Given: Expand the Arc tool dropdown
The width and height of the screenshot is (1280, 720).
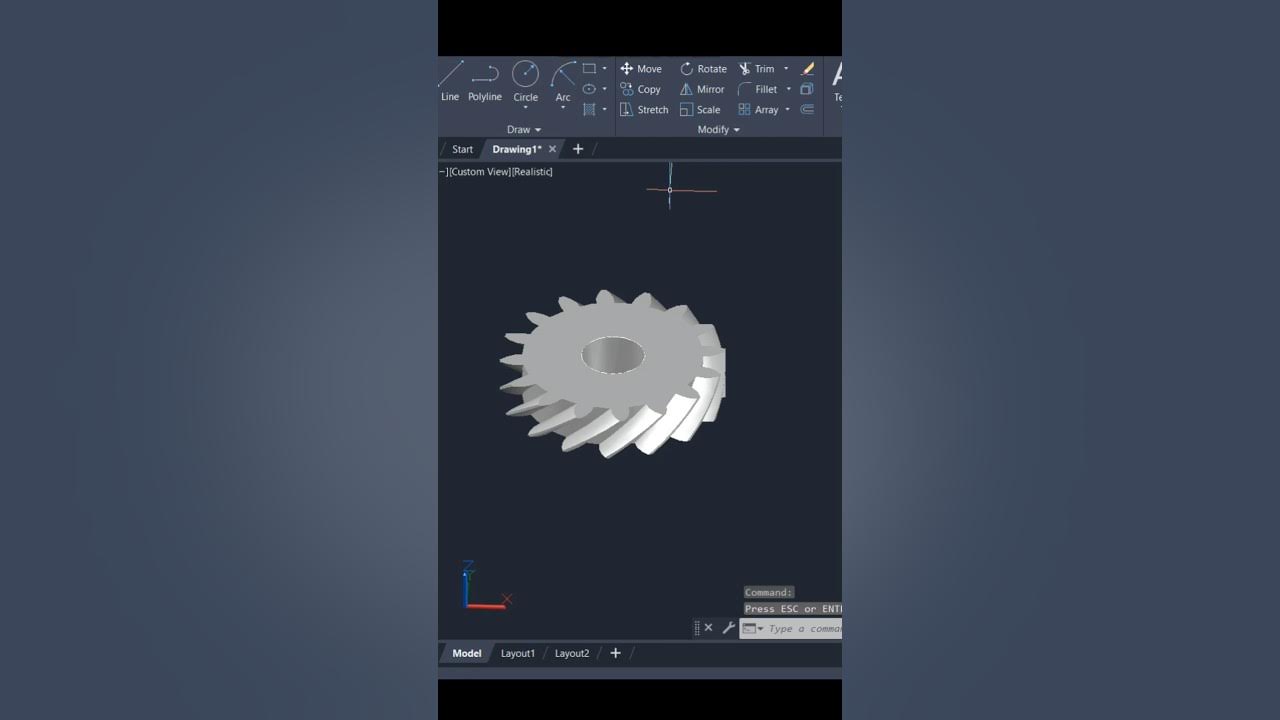Looking at the screenshot, I should 563,108.
